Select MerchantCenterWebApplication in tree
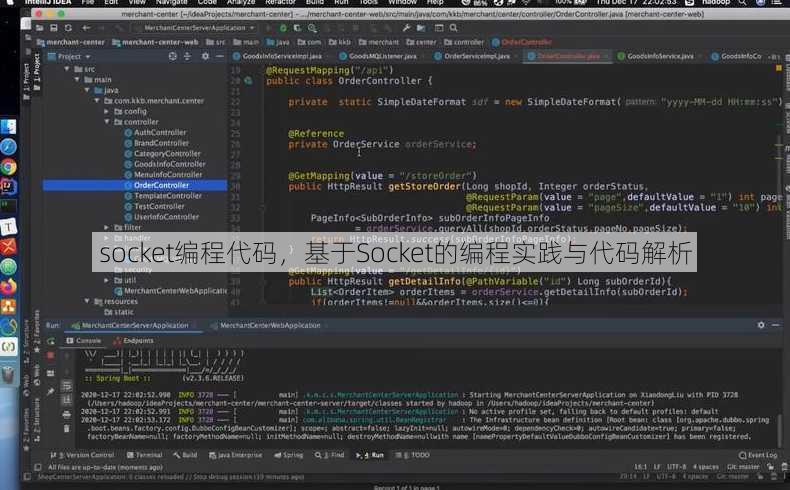The image size is (790, 490). pyautogui.click(x=170, y=291)
